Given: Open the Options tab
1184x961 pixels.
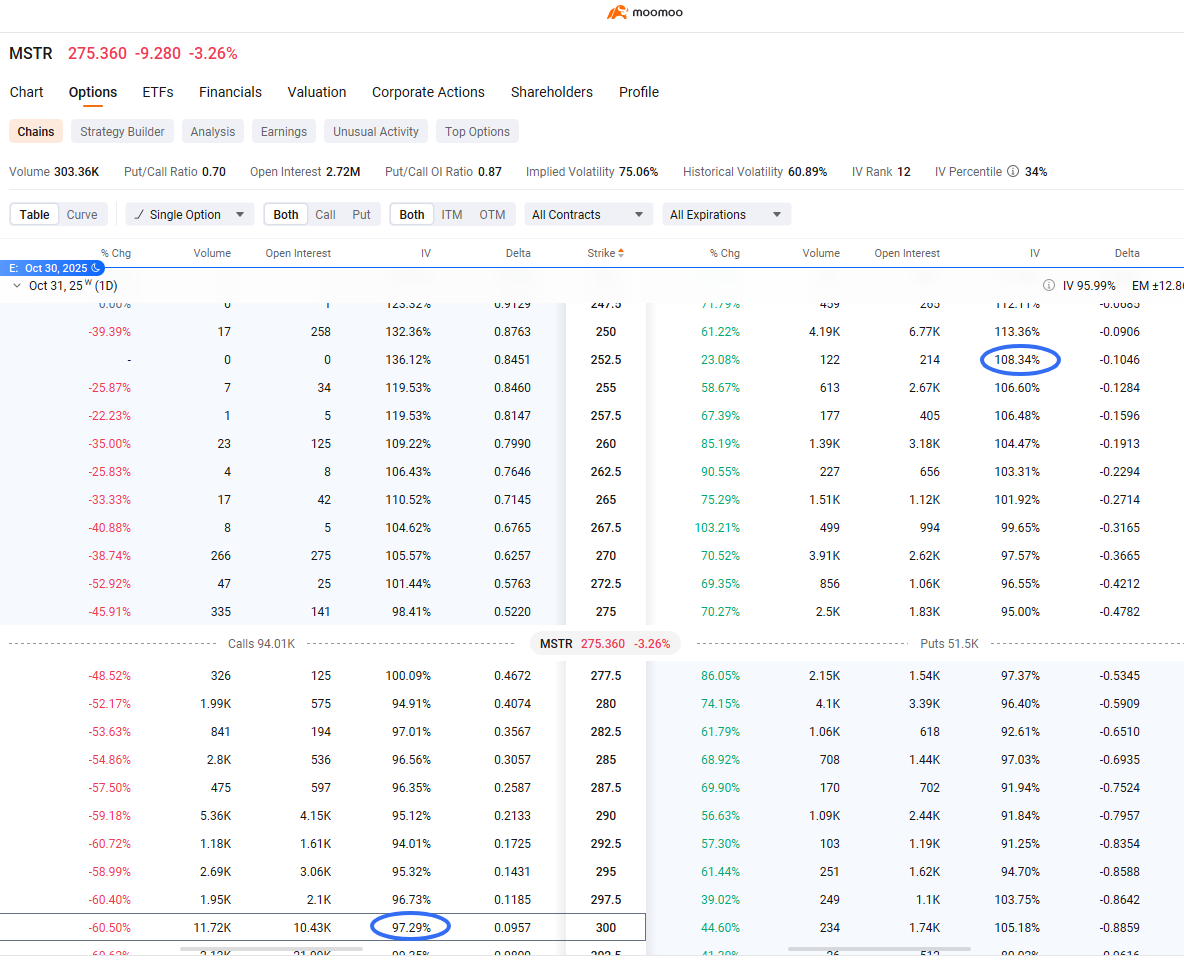Looking at the screenshot, I should point(93,92).
